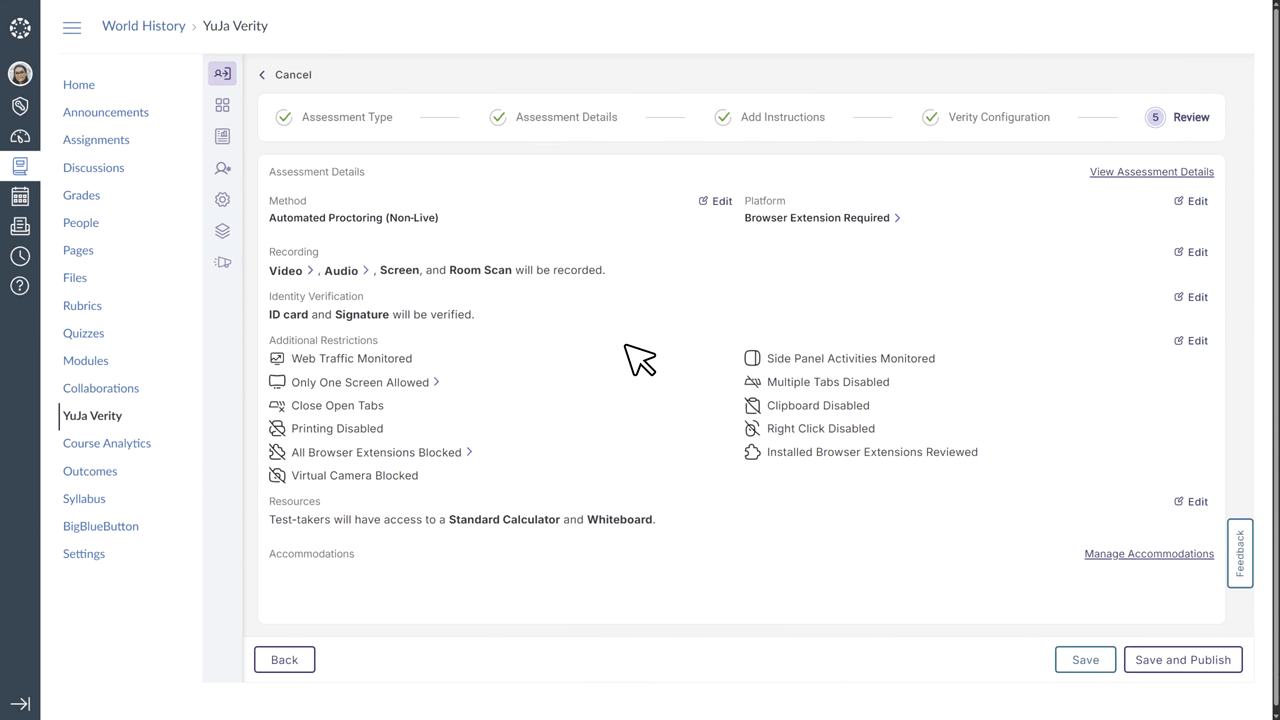Open View Assessment Details link

[1151, 172]
